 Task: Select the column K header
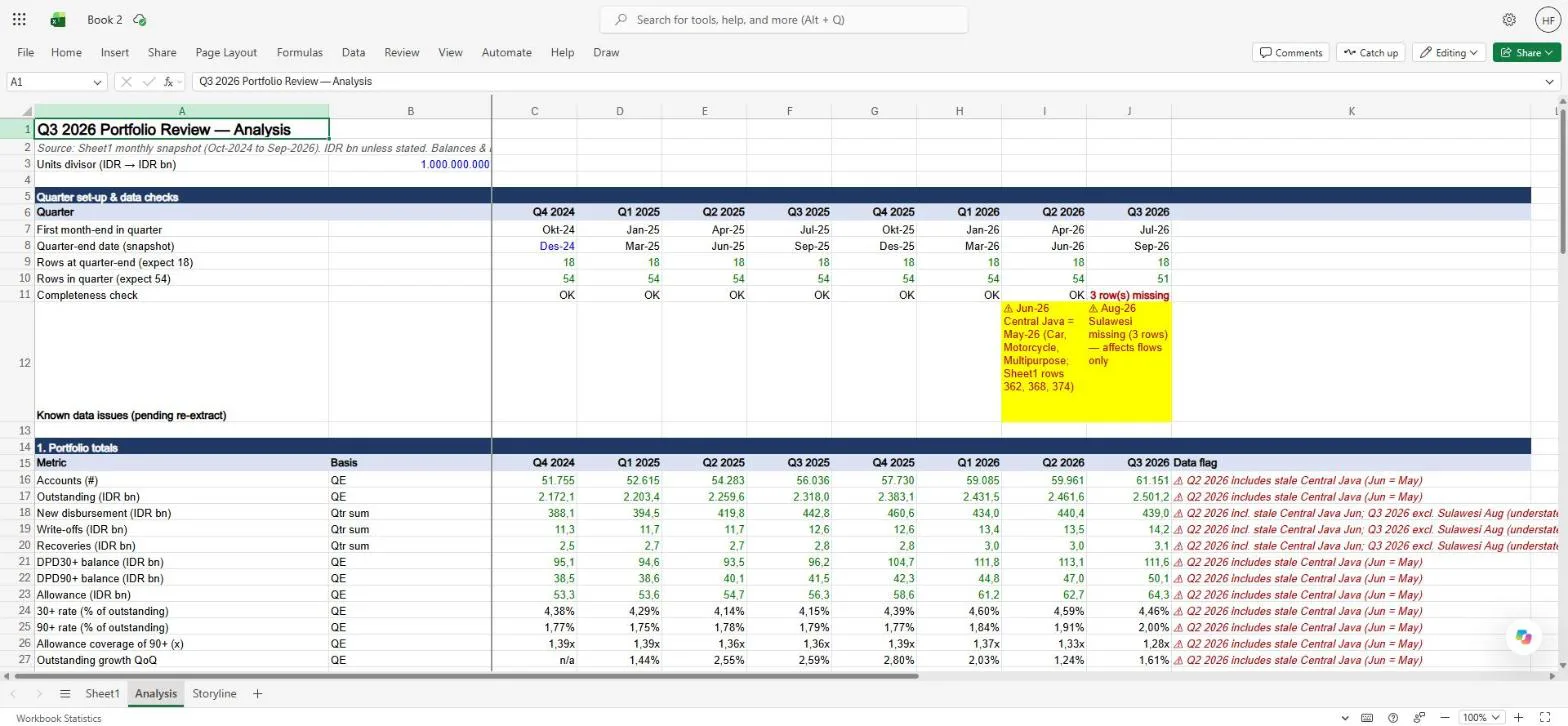pos(1351,111)
